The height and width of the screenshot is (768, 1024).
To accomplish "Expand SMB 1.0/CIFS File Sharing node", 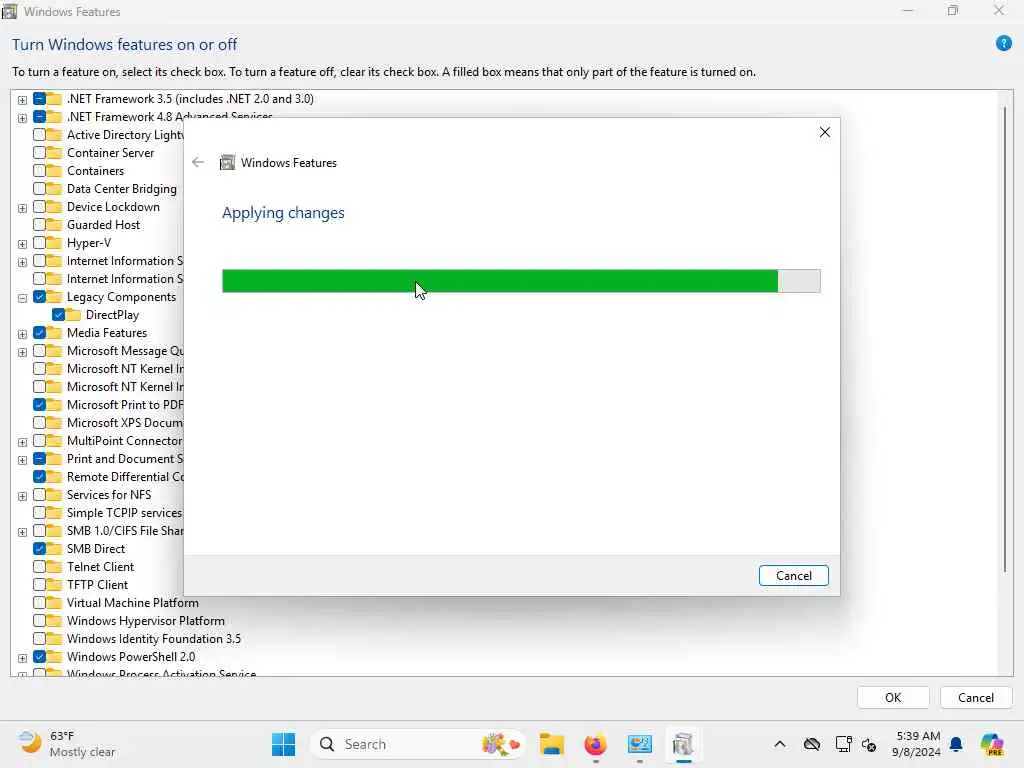I will (x=22, y=532).
